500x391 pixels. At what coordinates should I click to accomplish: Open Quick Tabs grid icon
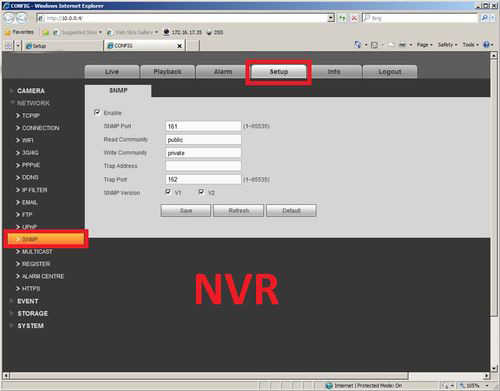tap(8, 46)
